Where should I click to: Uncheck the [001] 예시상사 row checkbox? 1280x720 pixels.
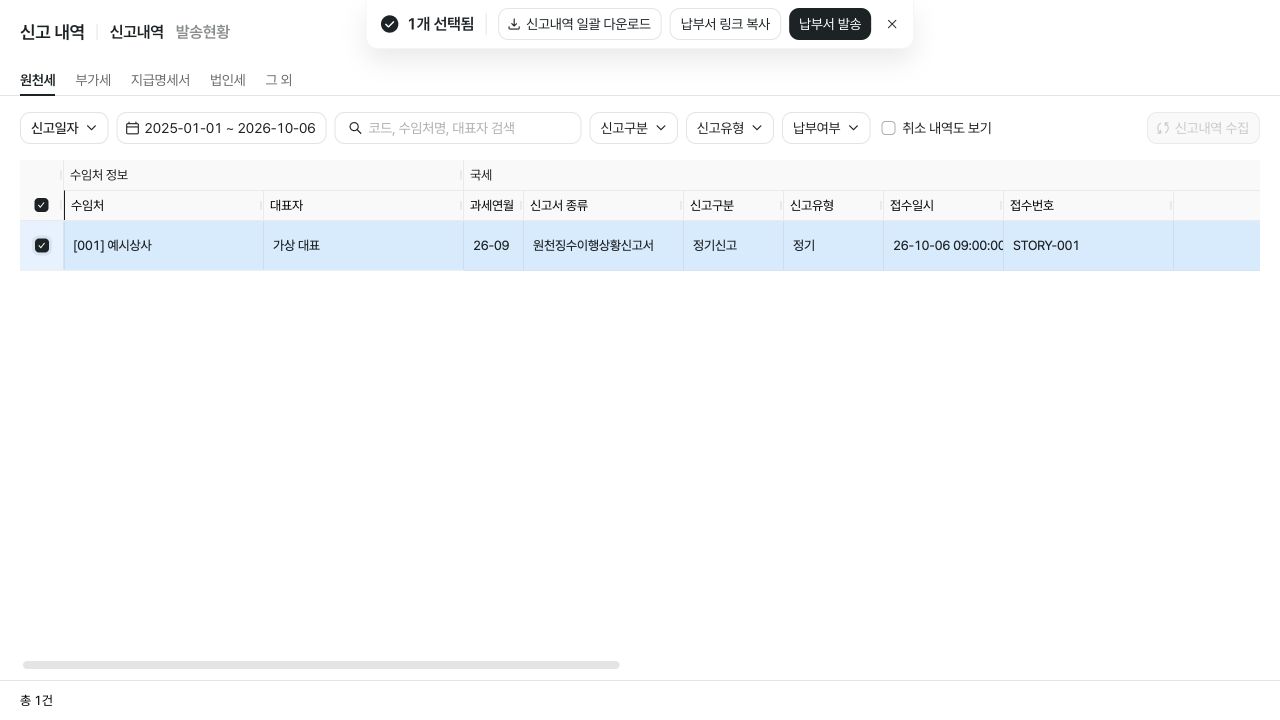[41, 245]
